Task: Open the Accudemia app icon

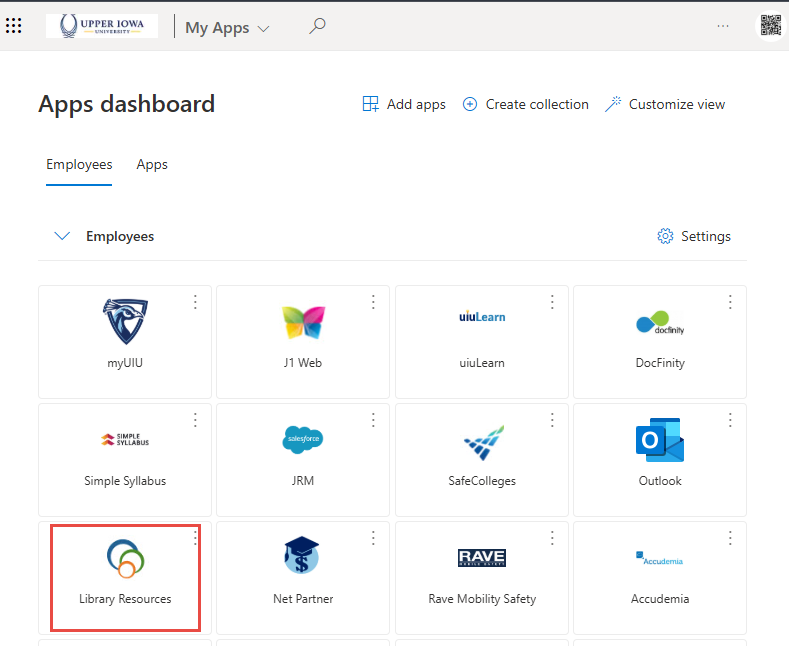Action: pos(660,558)
